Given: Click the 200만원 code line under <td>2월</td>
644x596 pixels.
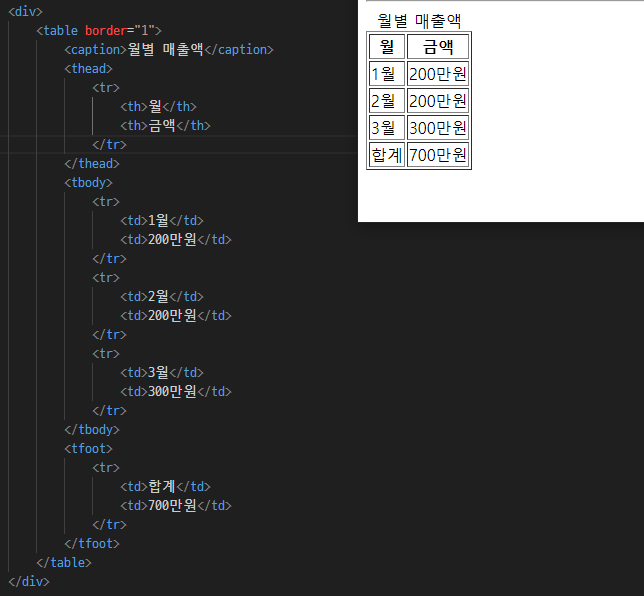Looking at the screenshot, I should point(176,315).
